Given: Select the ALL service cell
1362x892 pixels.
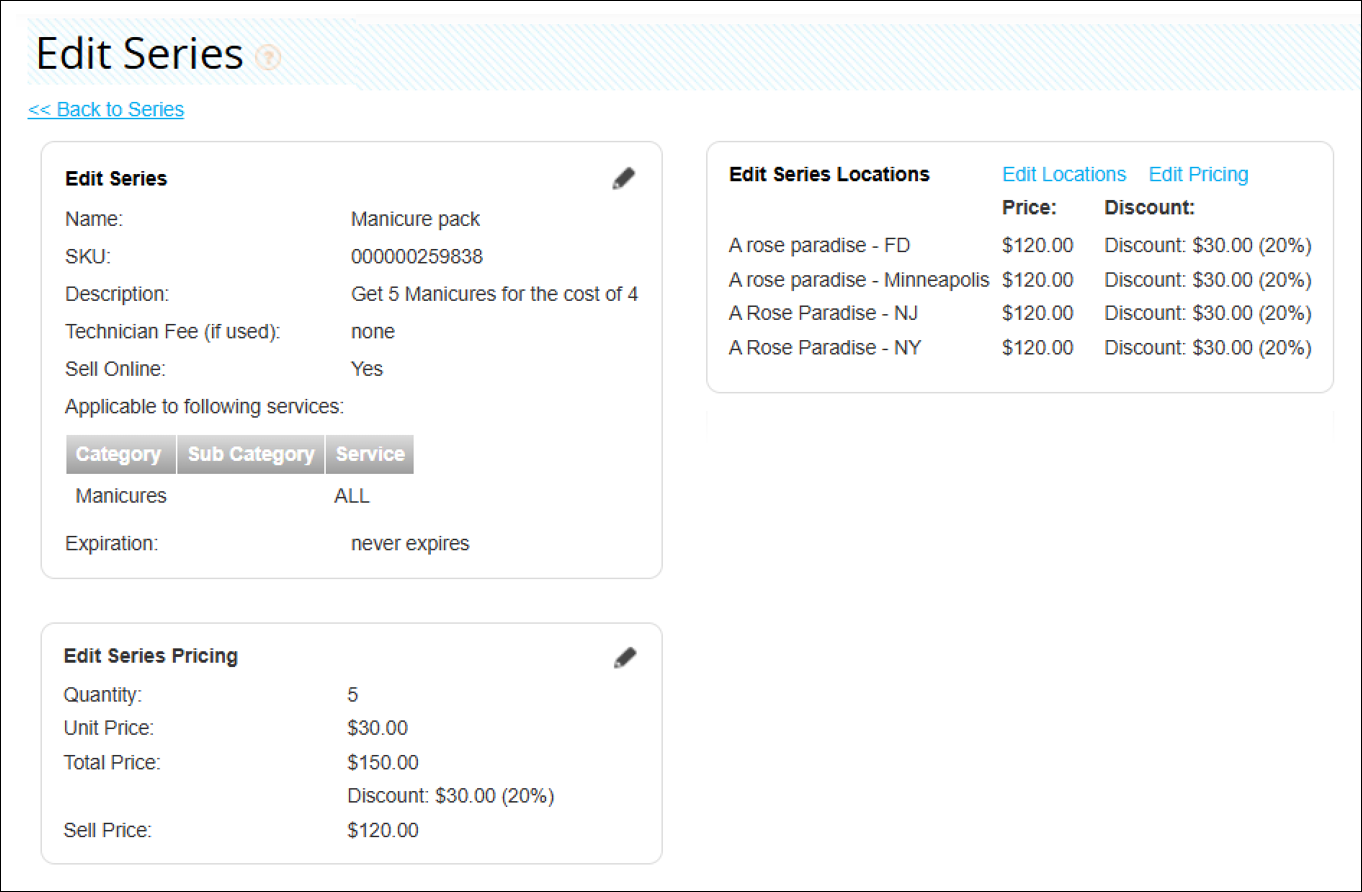Looking at the screenshot, I should (352, 496).
